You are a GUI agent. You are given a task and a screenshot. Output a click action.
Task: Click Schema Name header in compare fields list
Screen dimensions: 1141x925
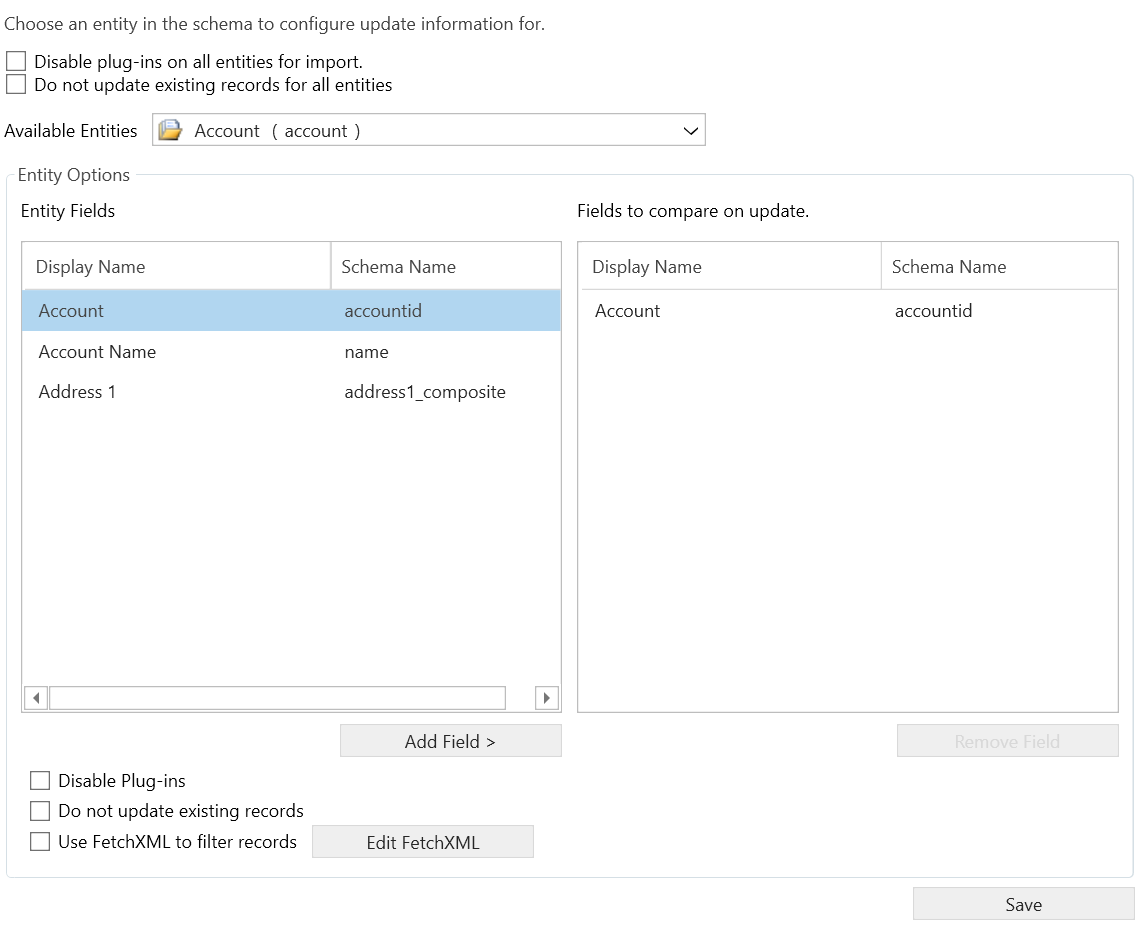999,266
